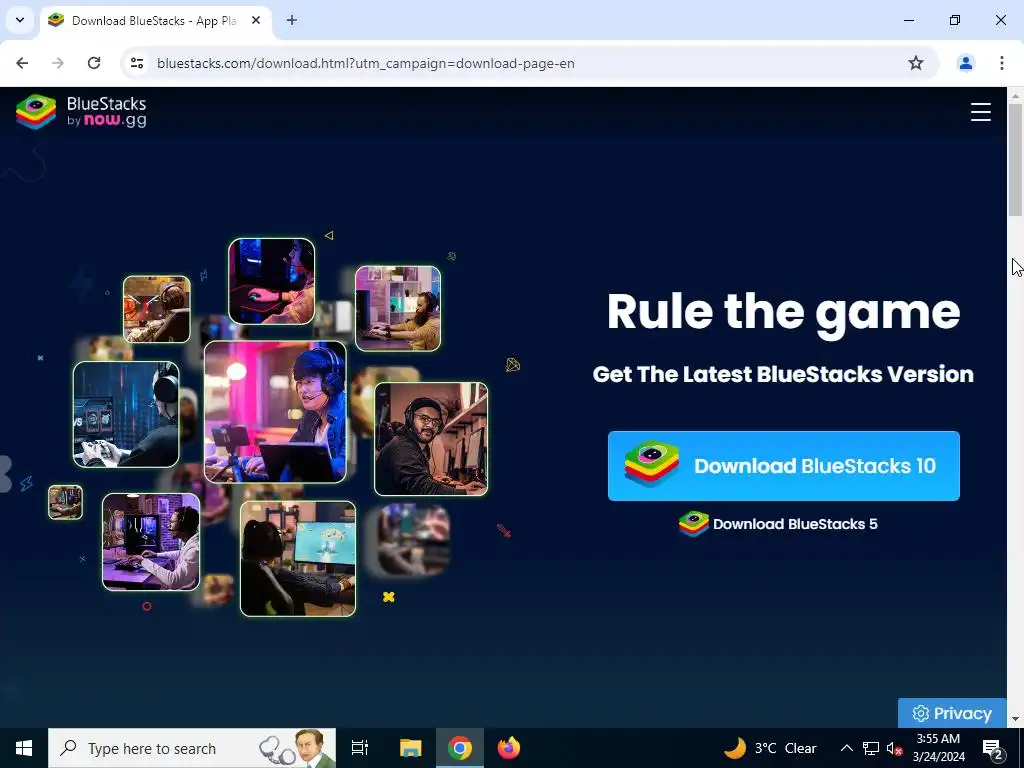Expand the tab search dropdown arrow
1024x768 pixels.
coord(20,20)
